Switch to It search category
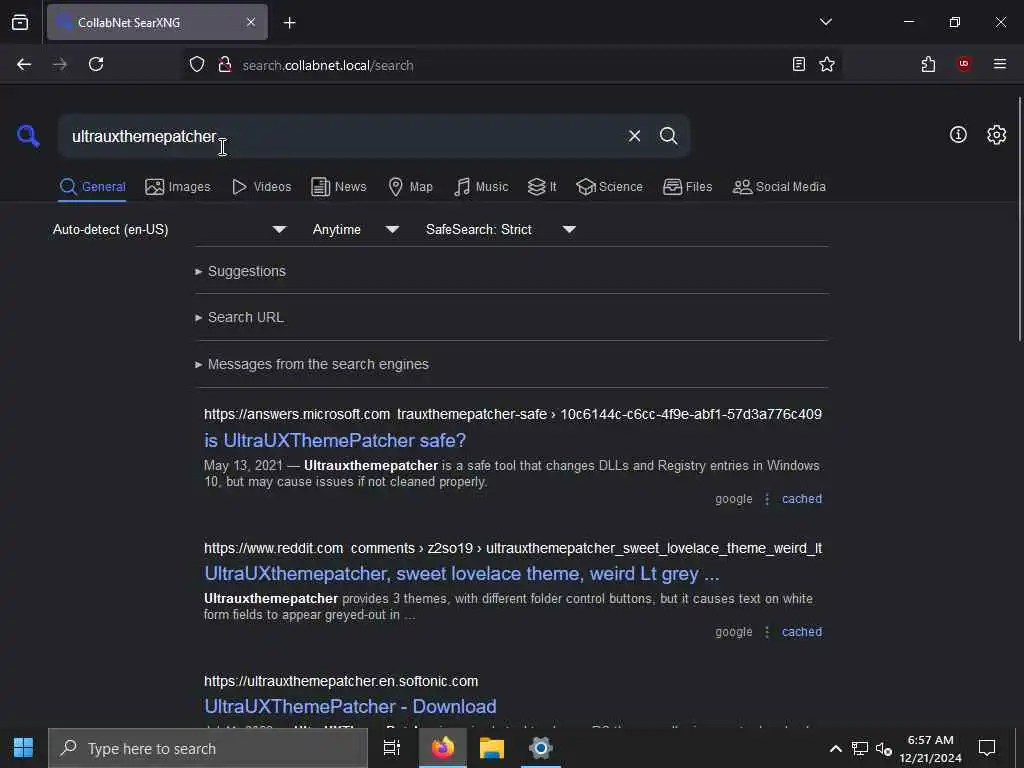Viewport: 1024px width, 768px height. coord(542,187)
